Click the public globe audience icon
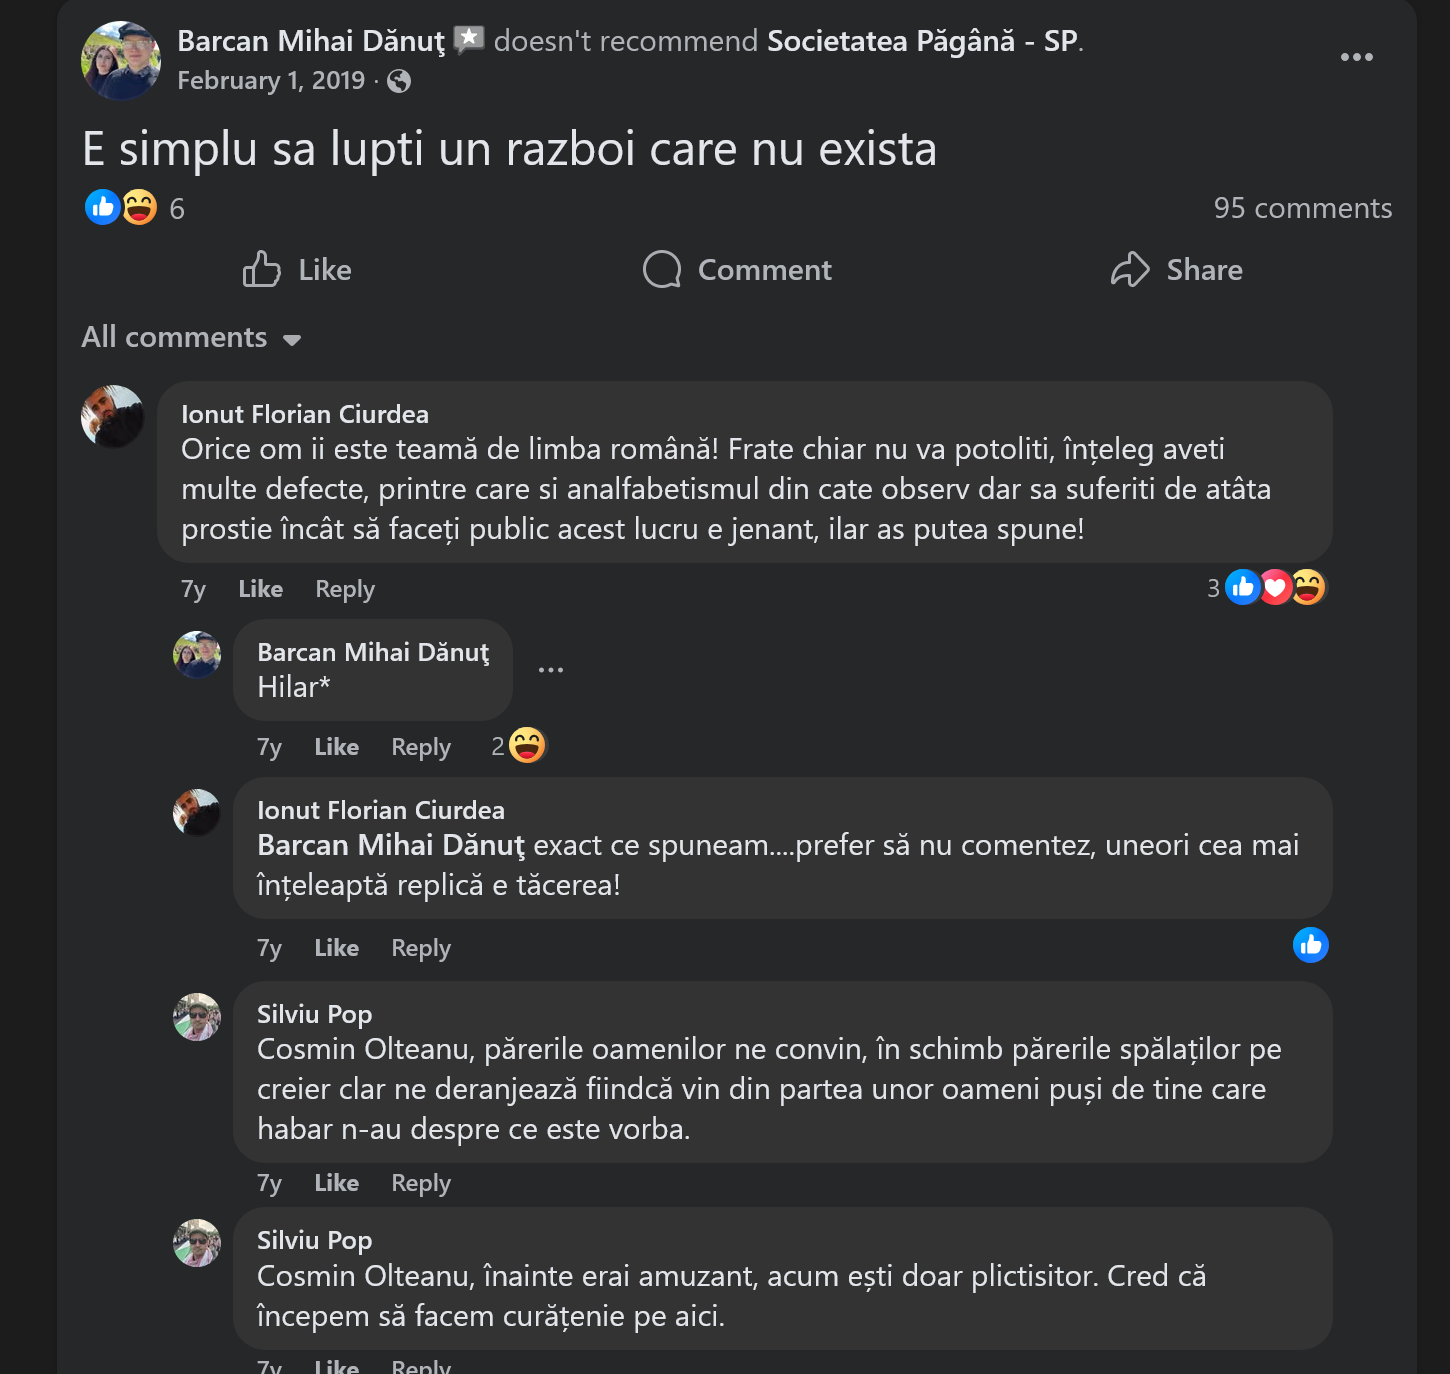Screen dimensions: 1450x1374 399,81
